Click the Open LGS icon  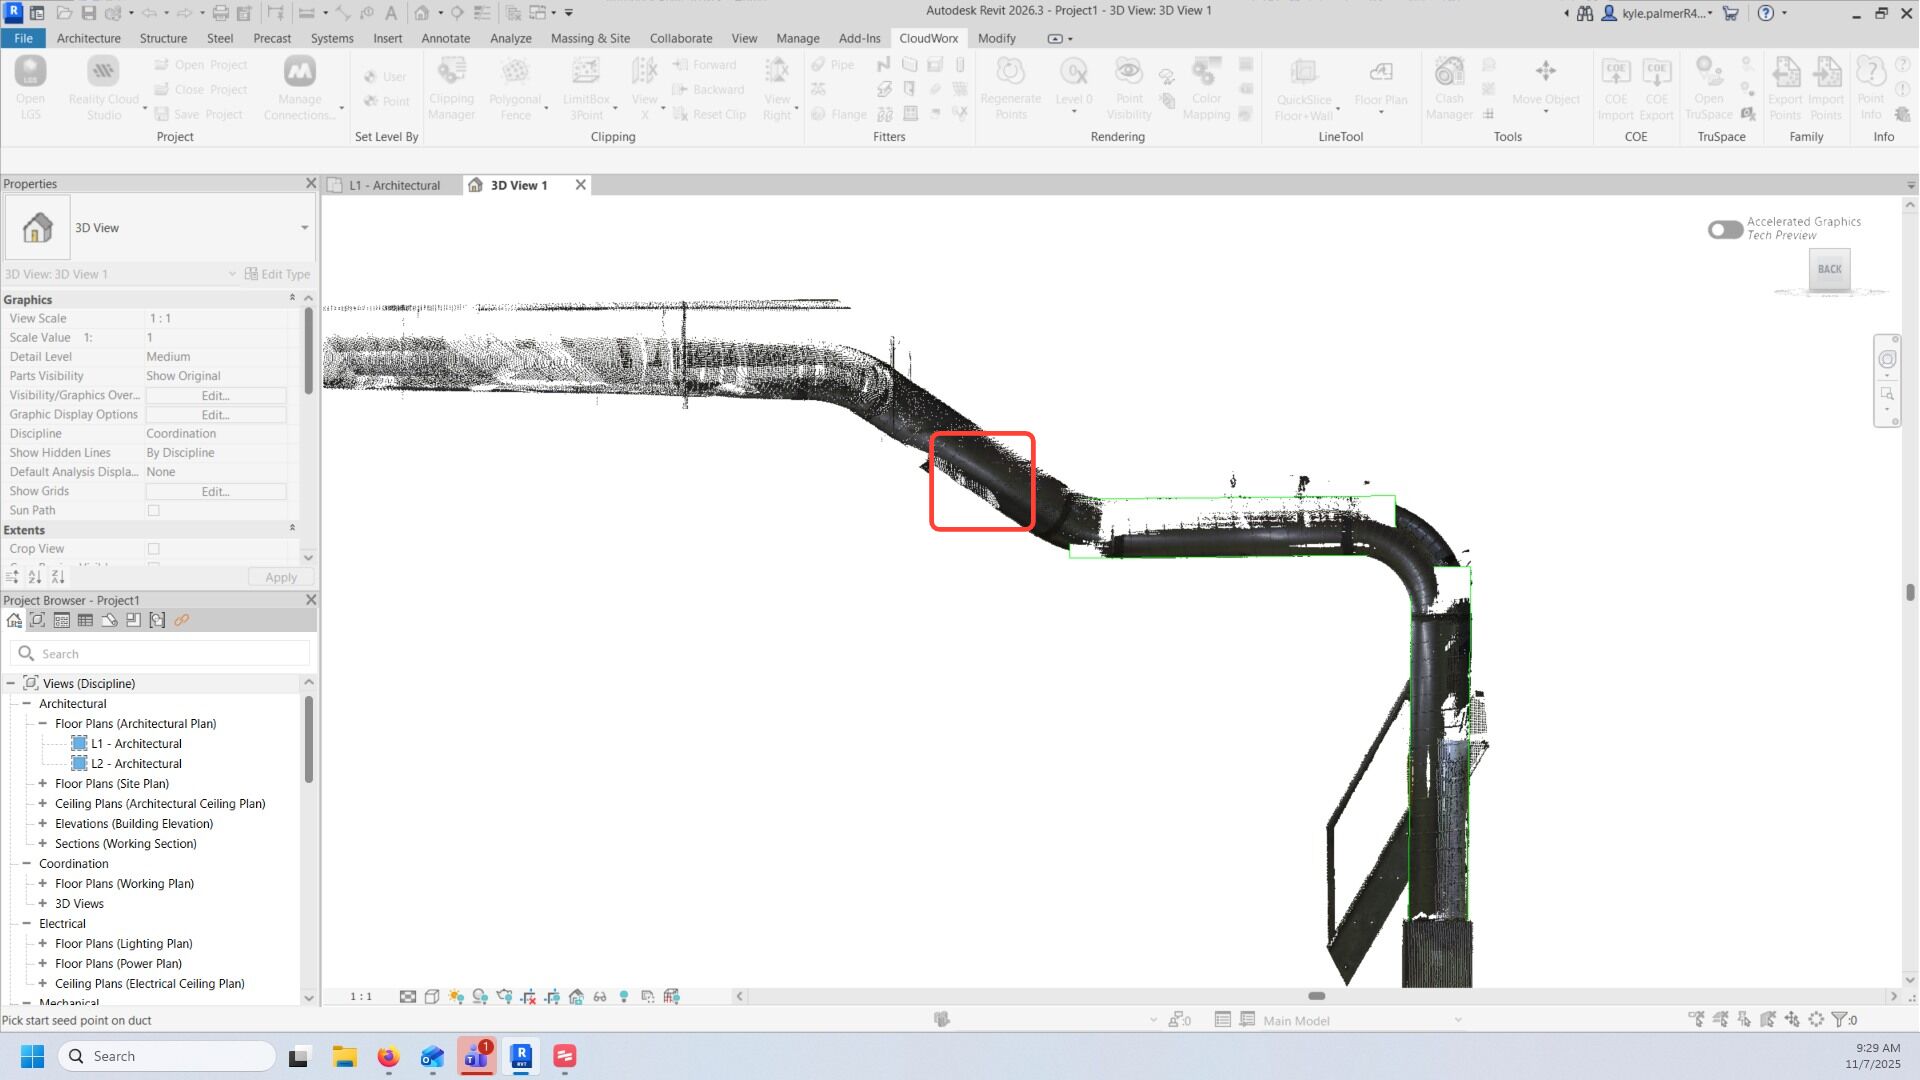coord(30,72)
